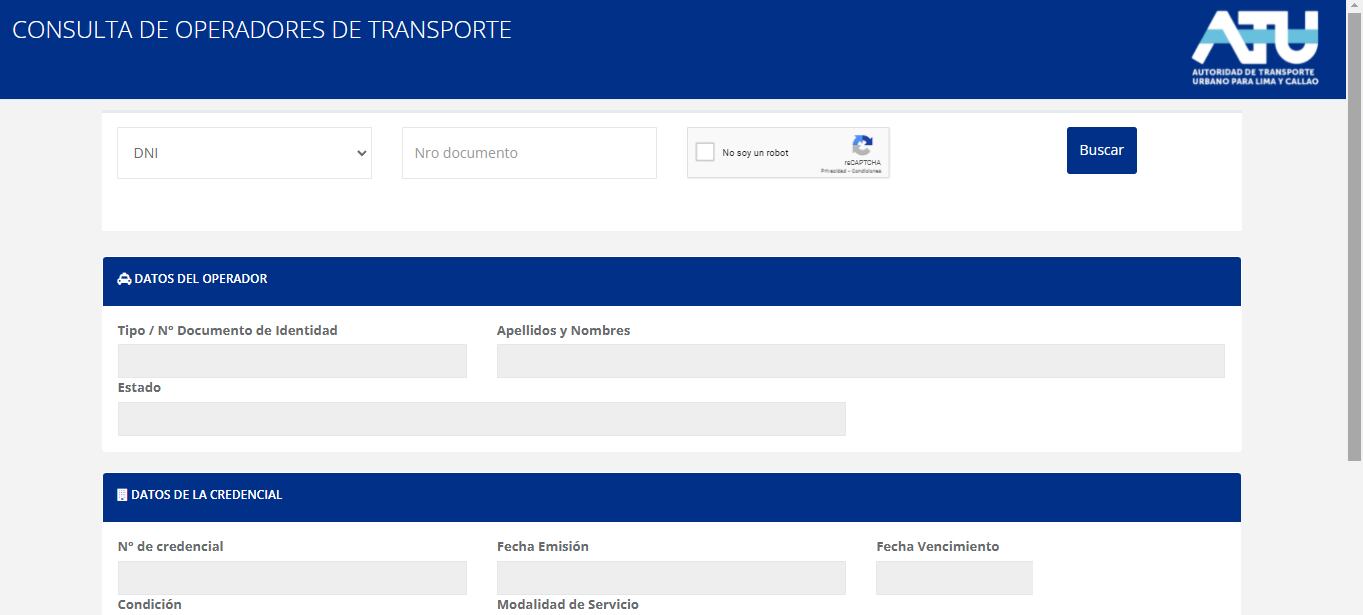Click the Fecha Emisión field

671,577
